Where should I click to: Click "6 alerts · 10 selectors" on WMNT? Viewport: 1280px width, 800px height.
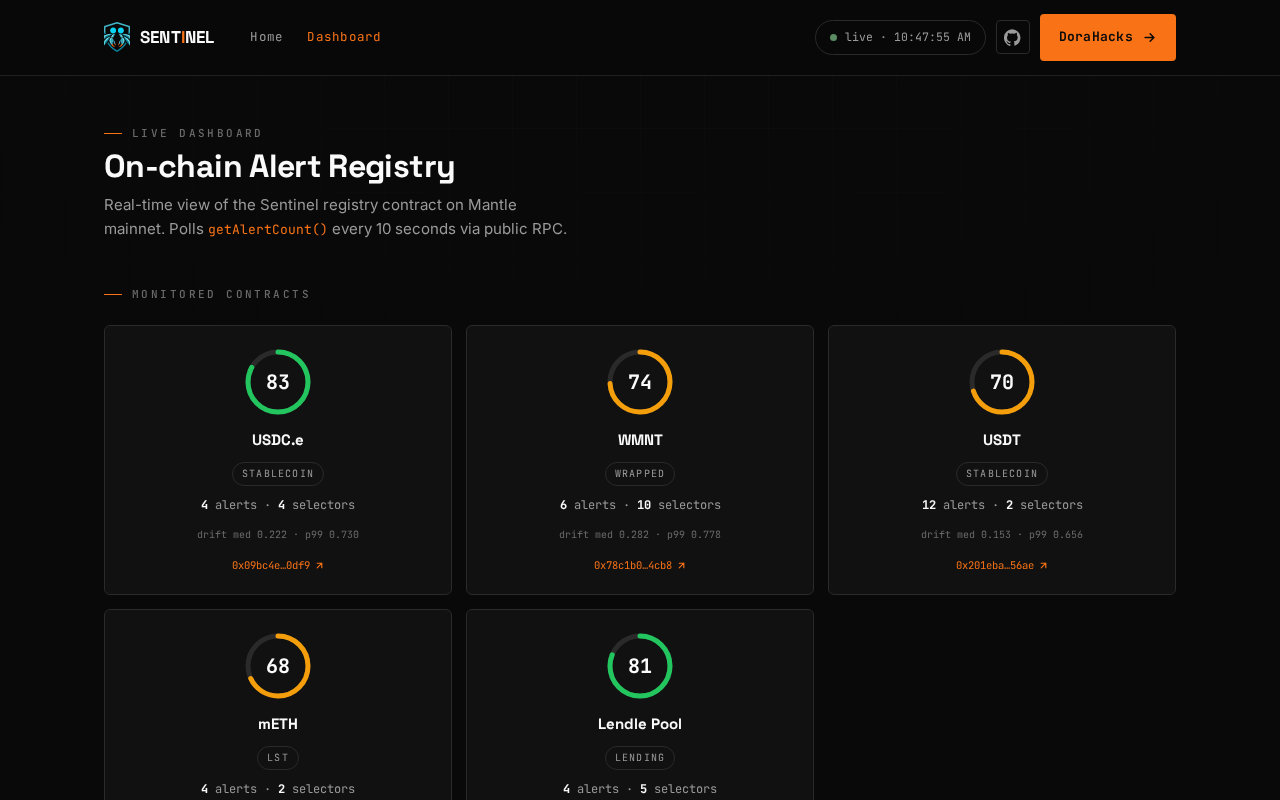(640, 505)
